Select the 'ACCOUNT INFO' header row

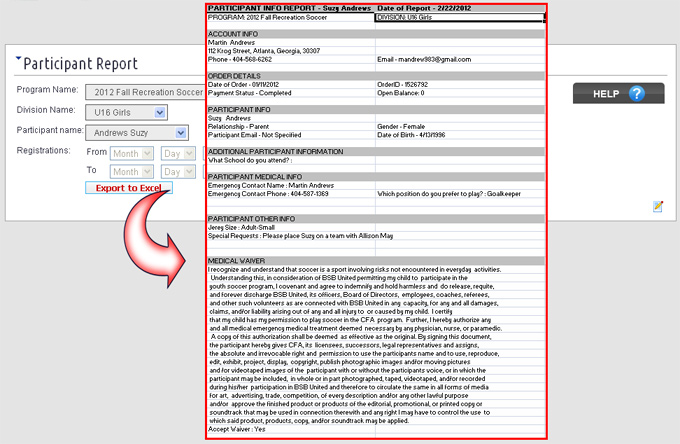[376, 34]
